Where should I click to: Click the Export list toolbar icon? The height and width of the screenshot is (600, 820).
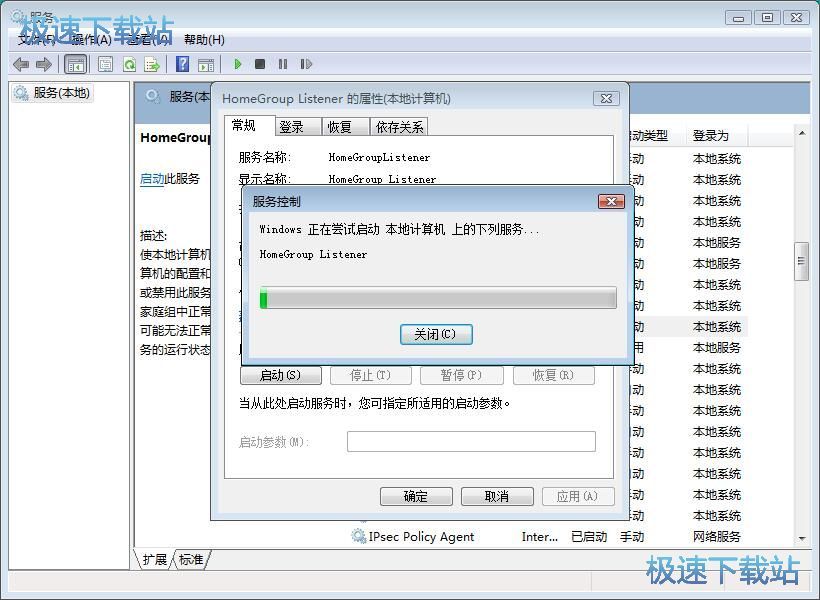(x=152, y=64)
